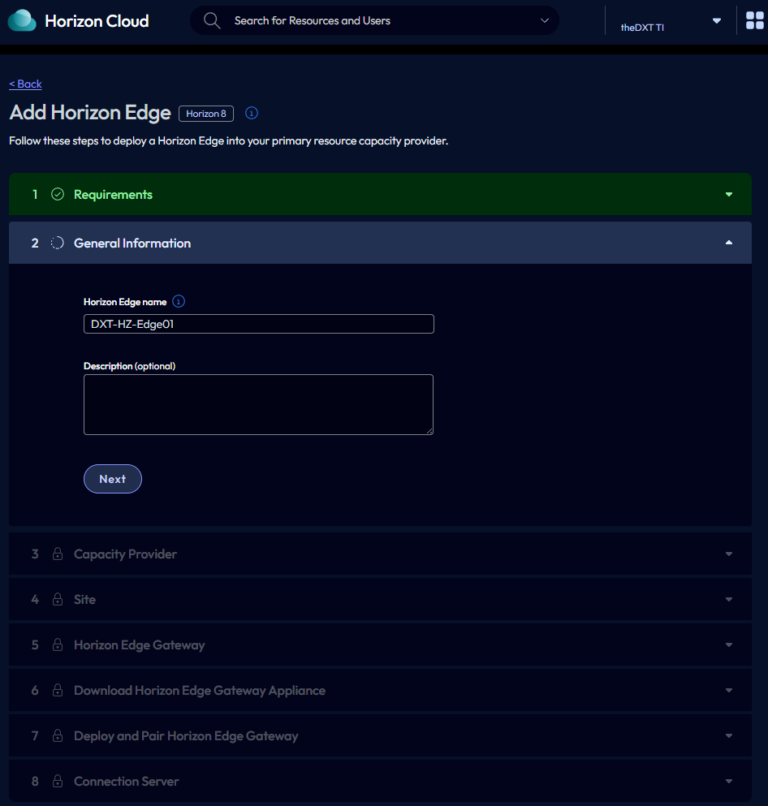Viewport: 768px width, 806px height.
Task: Open the apps grid icon
Action: click(x=755, y=21)
